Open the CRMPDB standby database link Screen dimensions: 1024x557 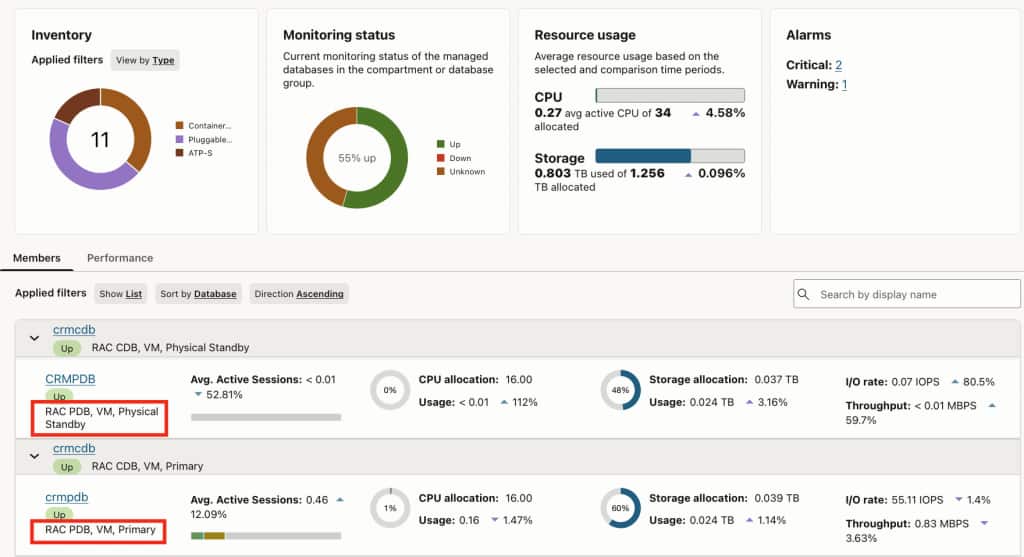(71, 379)
